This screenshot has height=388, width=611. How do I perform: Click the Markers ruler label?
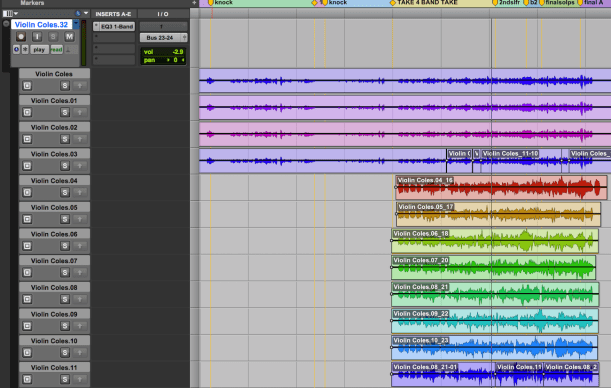[x=32, y=3]
